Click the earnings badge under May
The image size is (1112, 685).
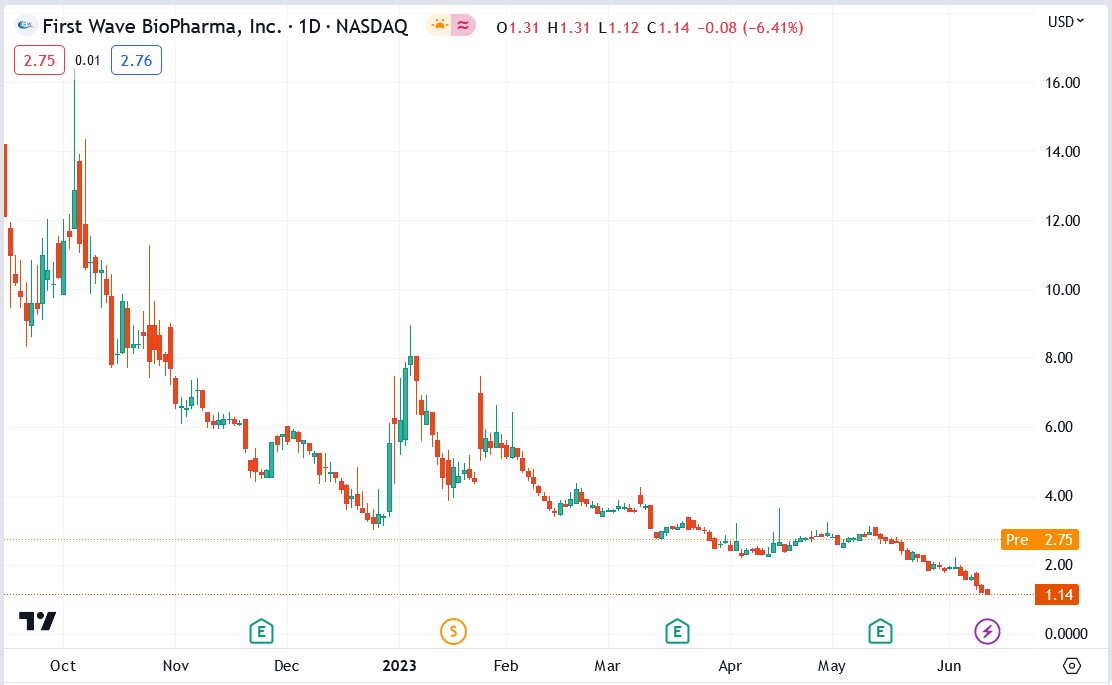pyautogui.click(x=879, y=631)
